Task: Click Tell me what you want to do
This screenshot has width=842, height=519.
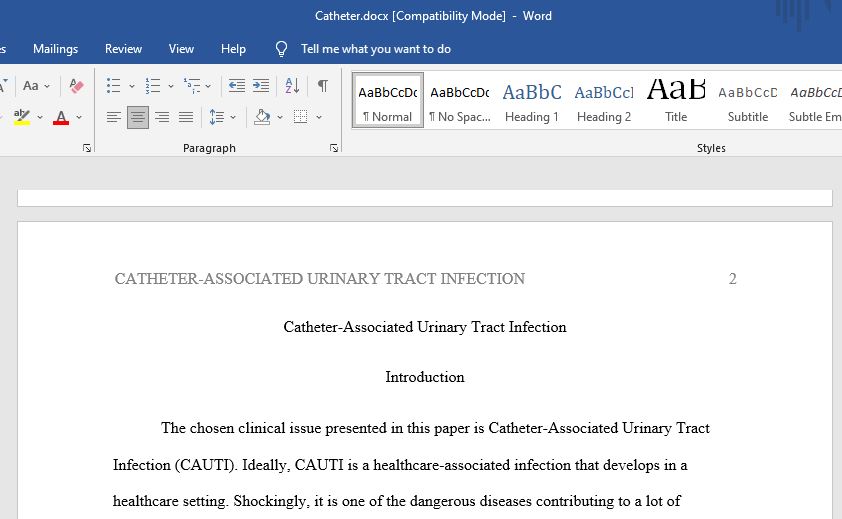Action: coord(375,49)
